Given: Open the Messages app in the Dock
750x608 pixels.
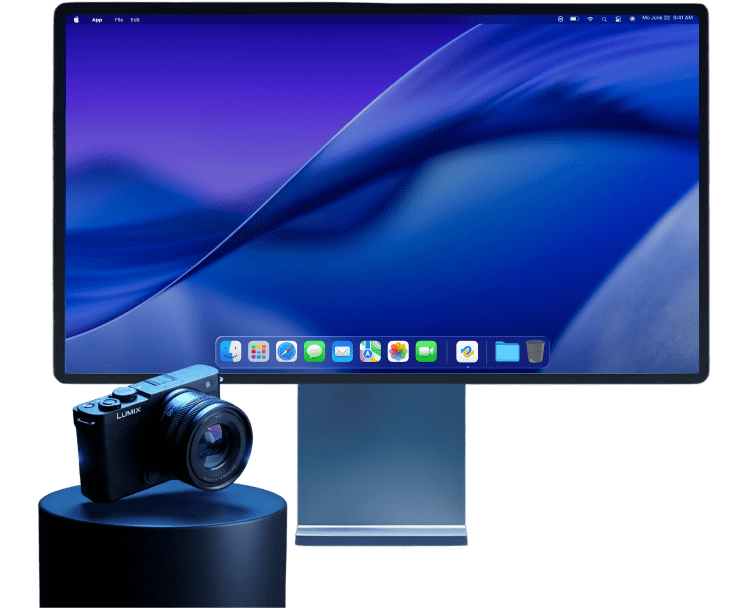Looking at the screenshot, I should 314,352.
